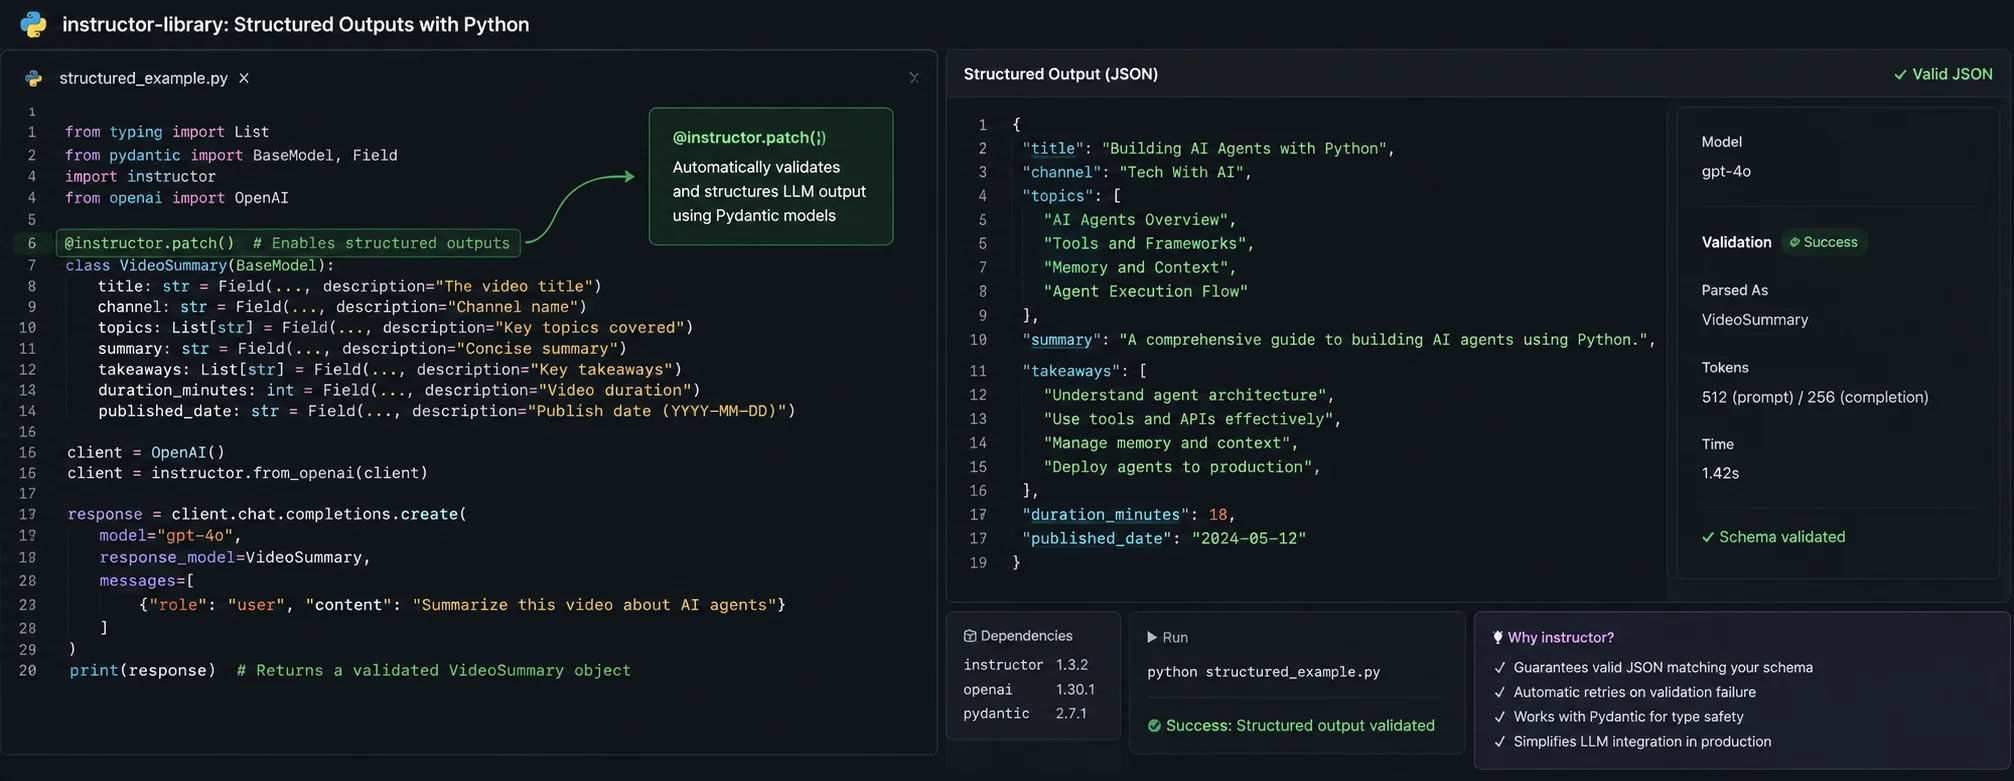The width and height of the screenshot is (2014, 781).
Task: Click the duration_minutes field definition in code
Action: pyautogui.click(x=399, y=390)
